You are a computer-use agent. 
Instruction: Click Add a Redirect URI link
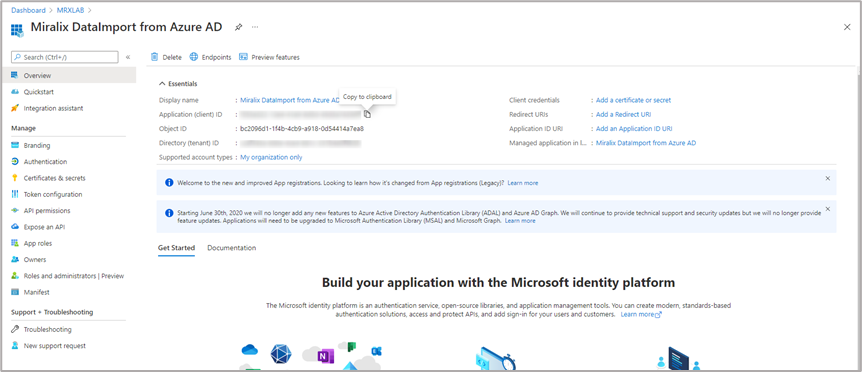coord(623,114)
